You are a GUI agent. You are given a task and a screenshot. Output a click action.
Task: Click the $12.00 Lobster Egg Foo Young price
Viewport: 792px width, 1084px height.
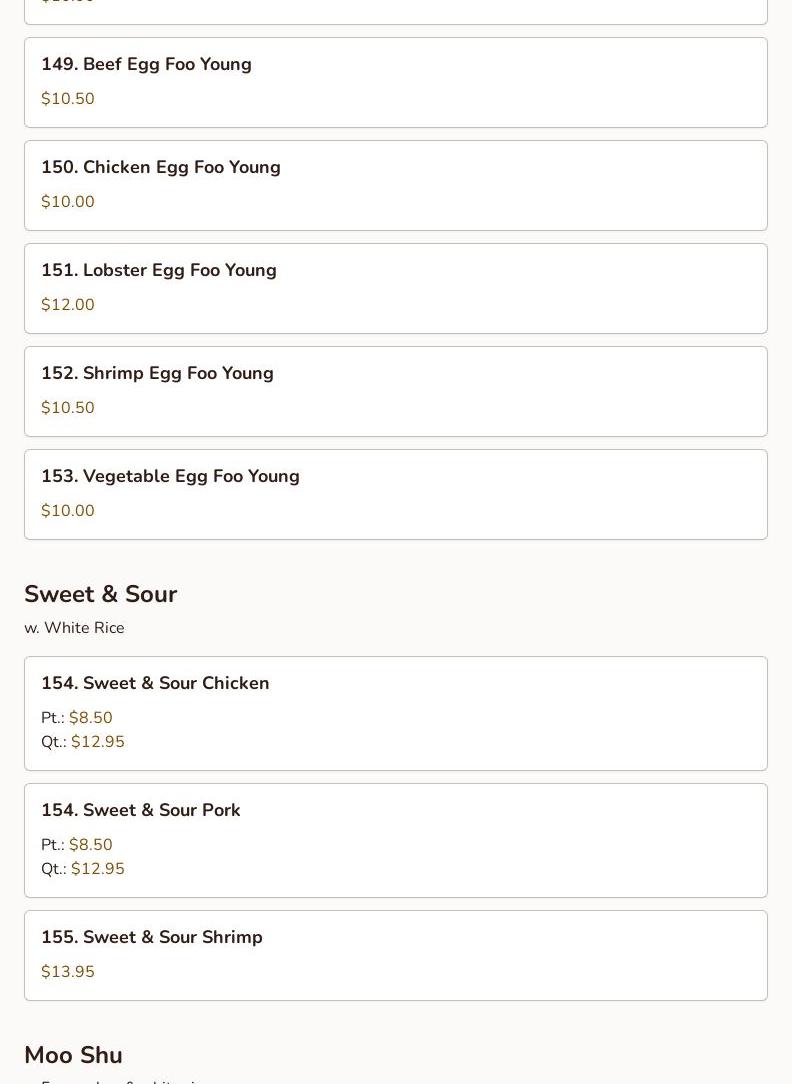pyautogui.click(x=68, y=305)
